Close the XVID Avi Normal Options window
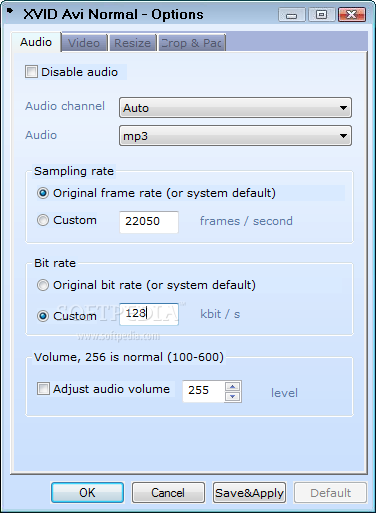The image size is (376, 513). coord(352,15)
